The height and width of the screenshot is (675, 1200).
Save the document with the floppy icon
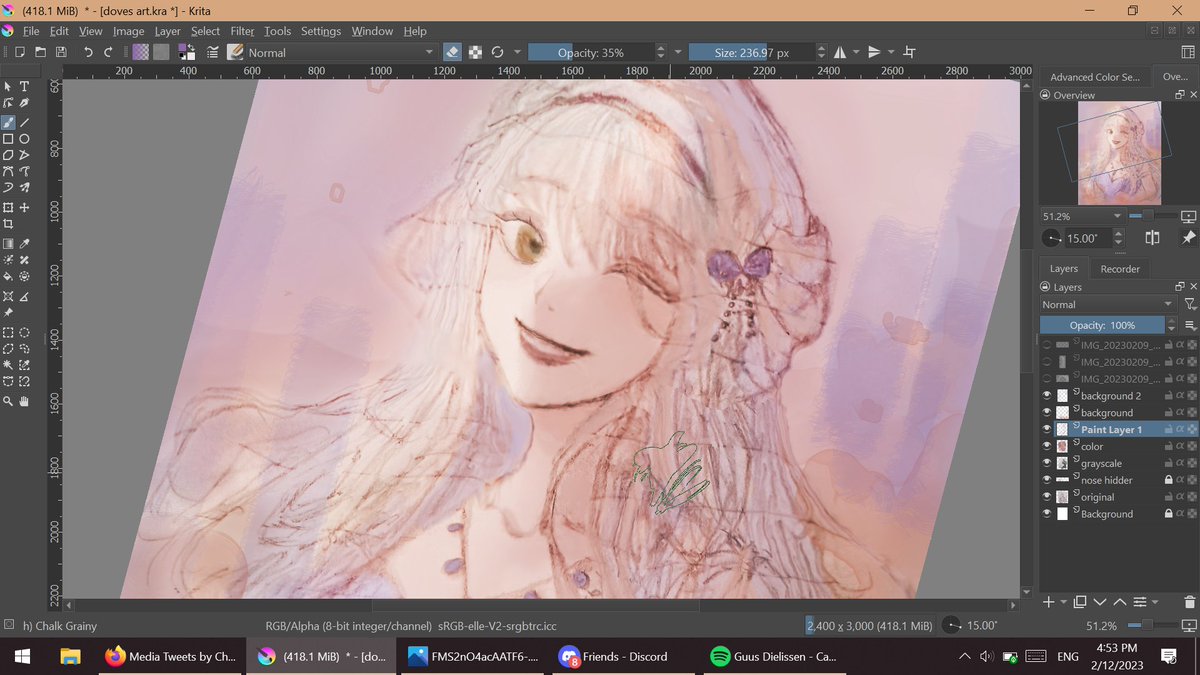click(61, 52)
